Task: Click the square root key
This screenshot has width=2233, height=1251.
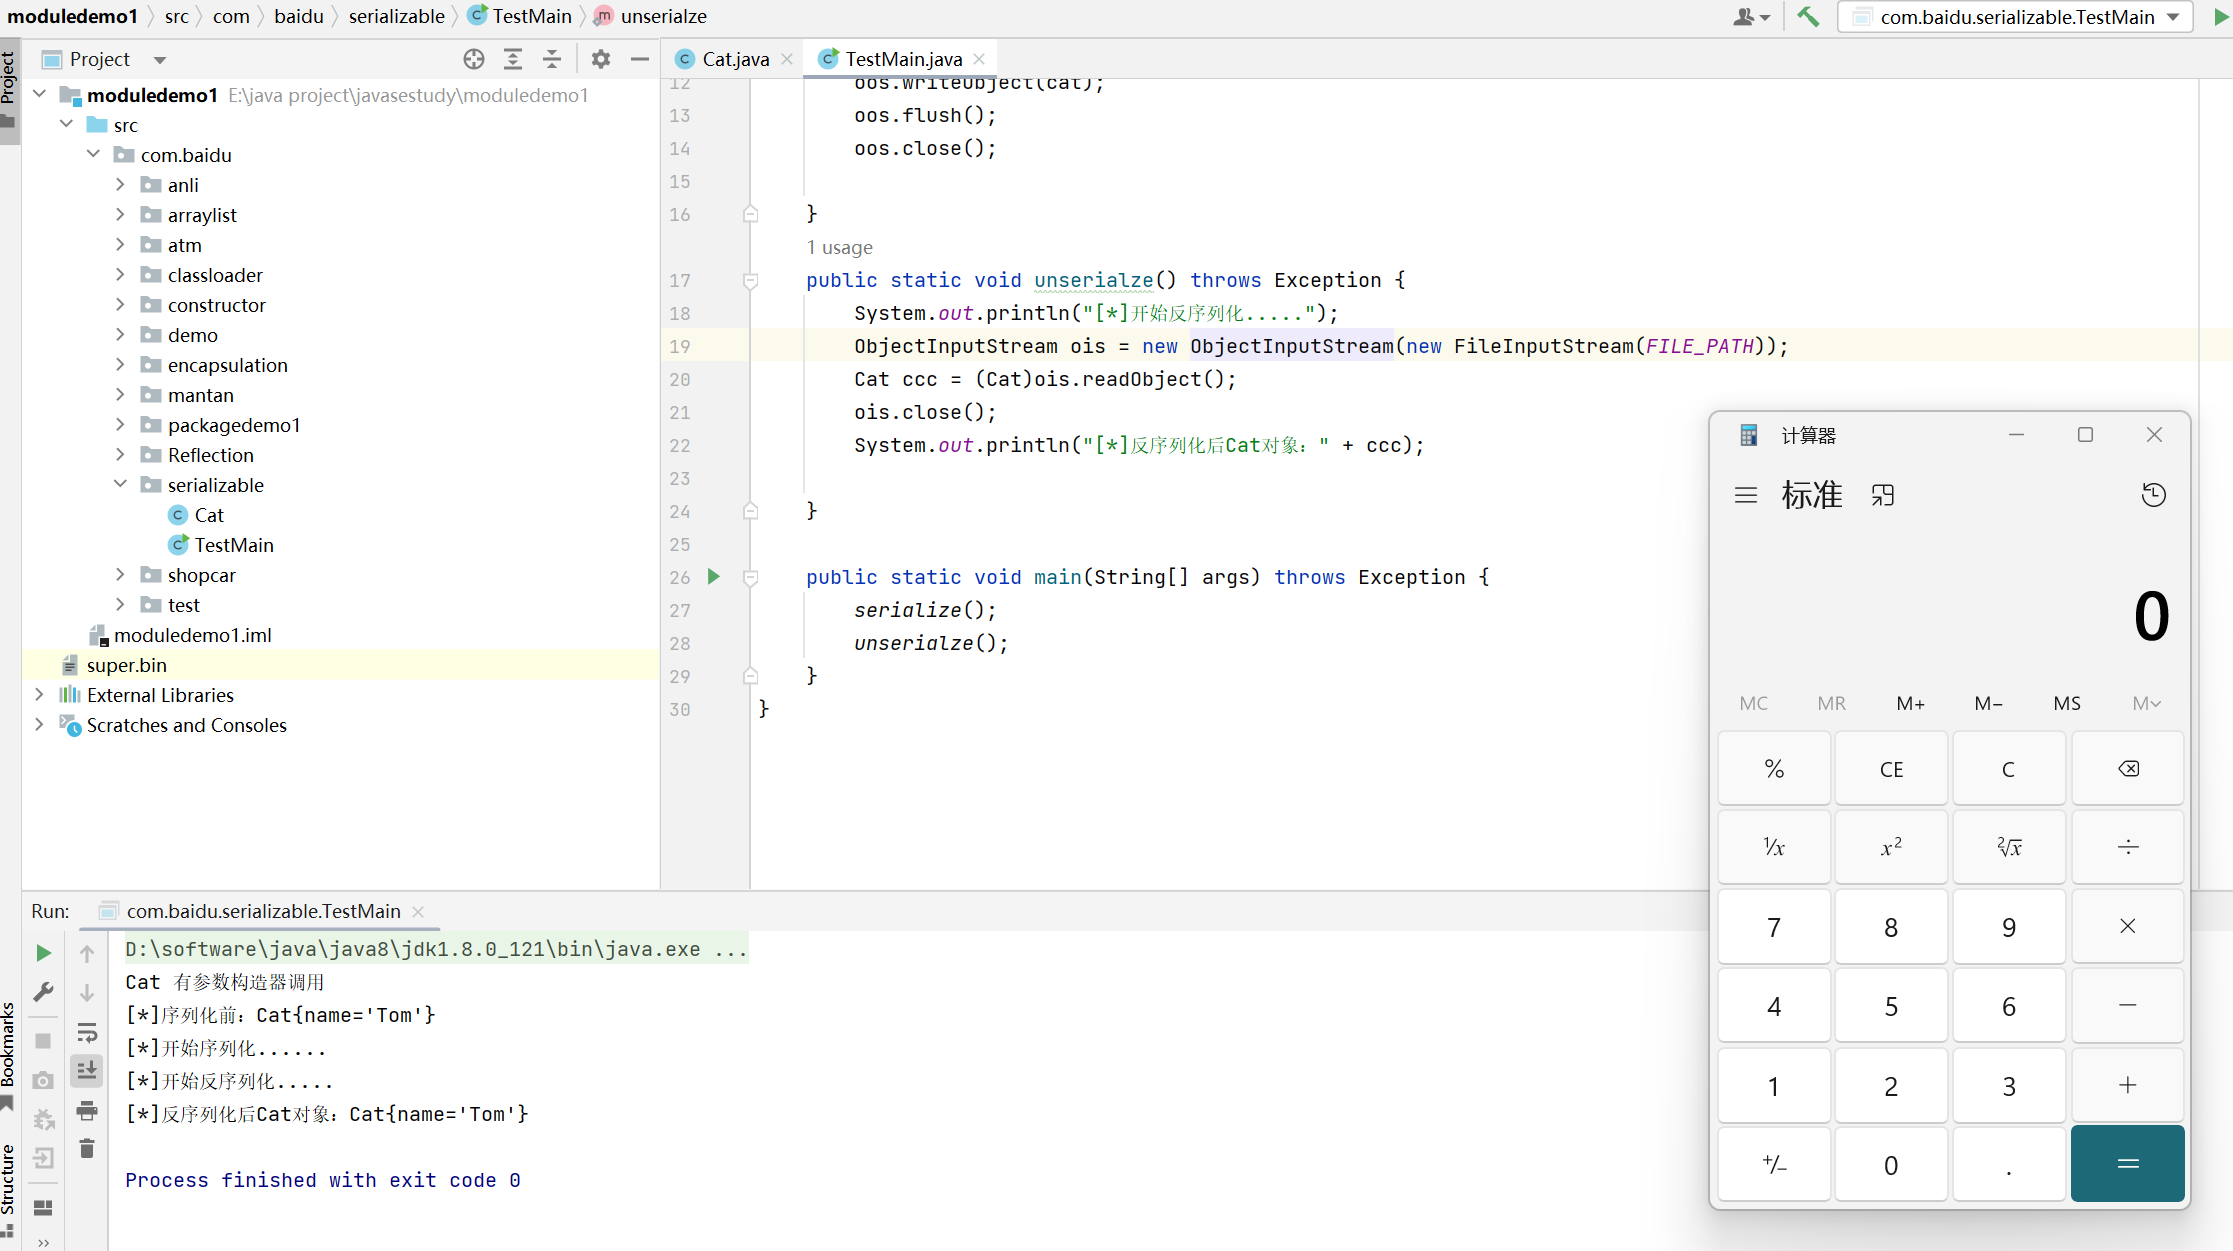Action: coord(2009,848)
